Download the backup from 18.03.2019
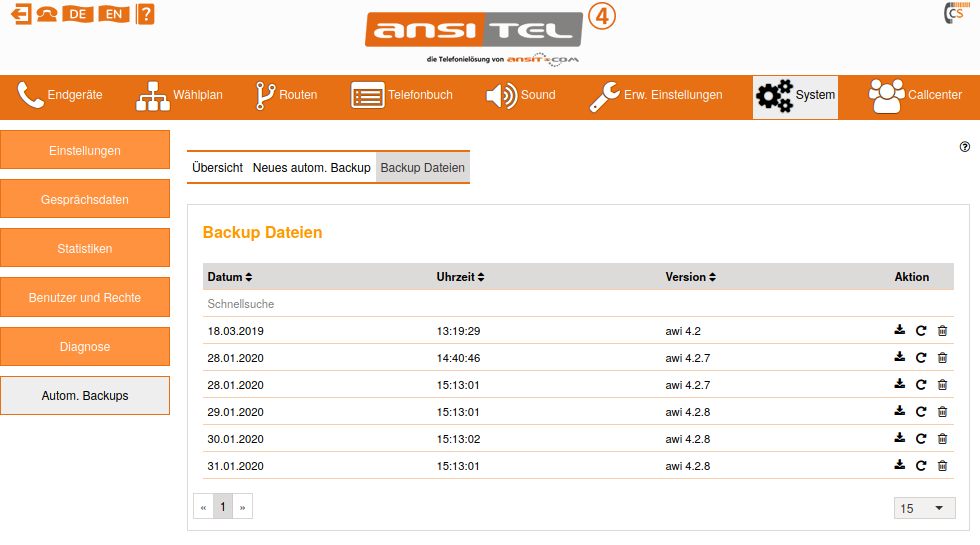 [899, 331]
